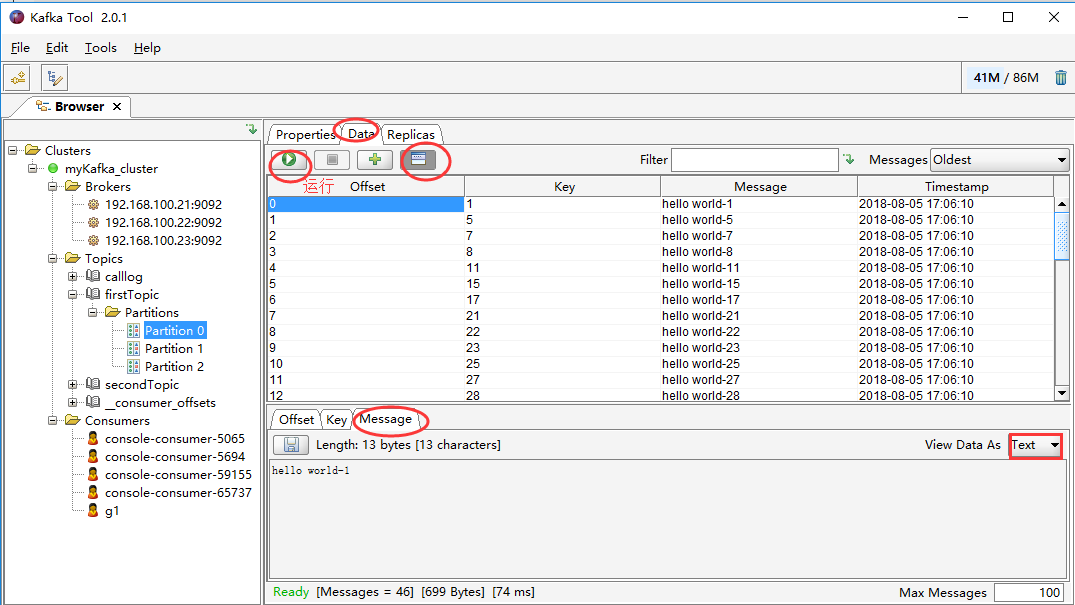The width and height of the screenshot is (1075, 605).
Task: Click the green plus Add message button
Action: coord(374,160)
